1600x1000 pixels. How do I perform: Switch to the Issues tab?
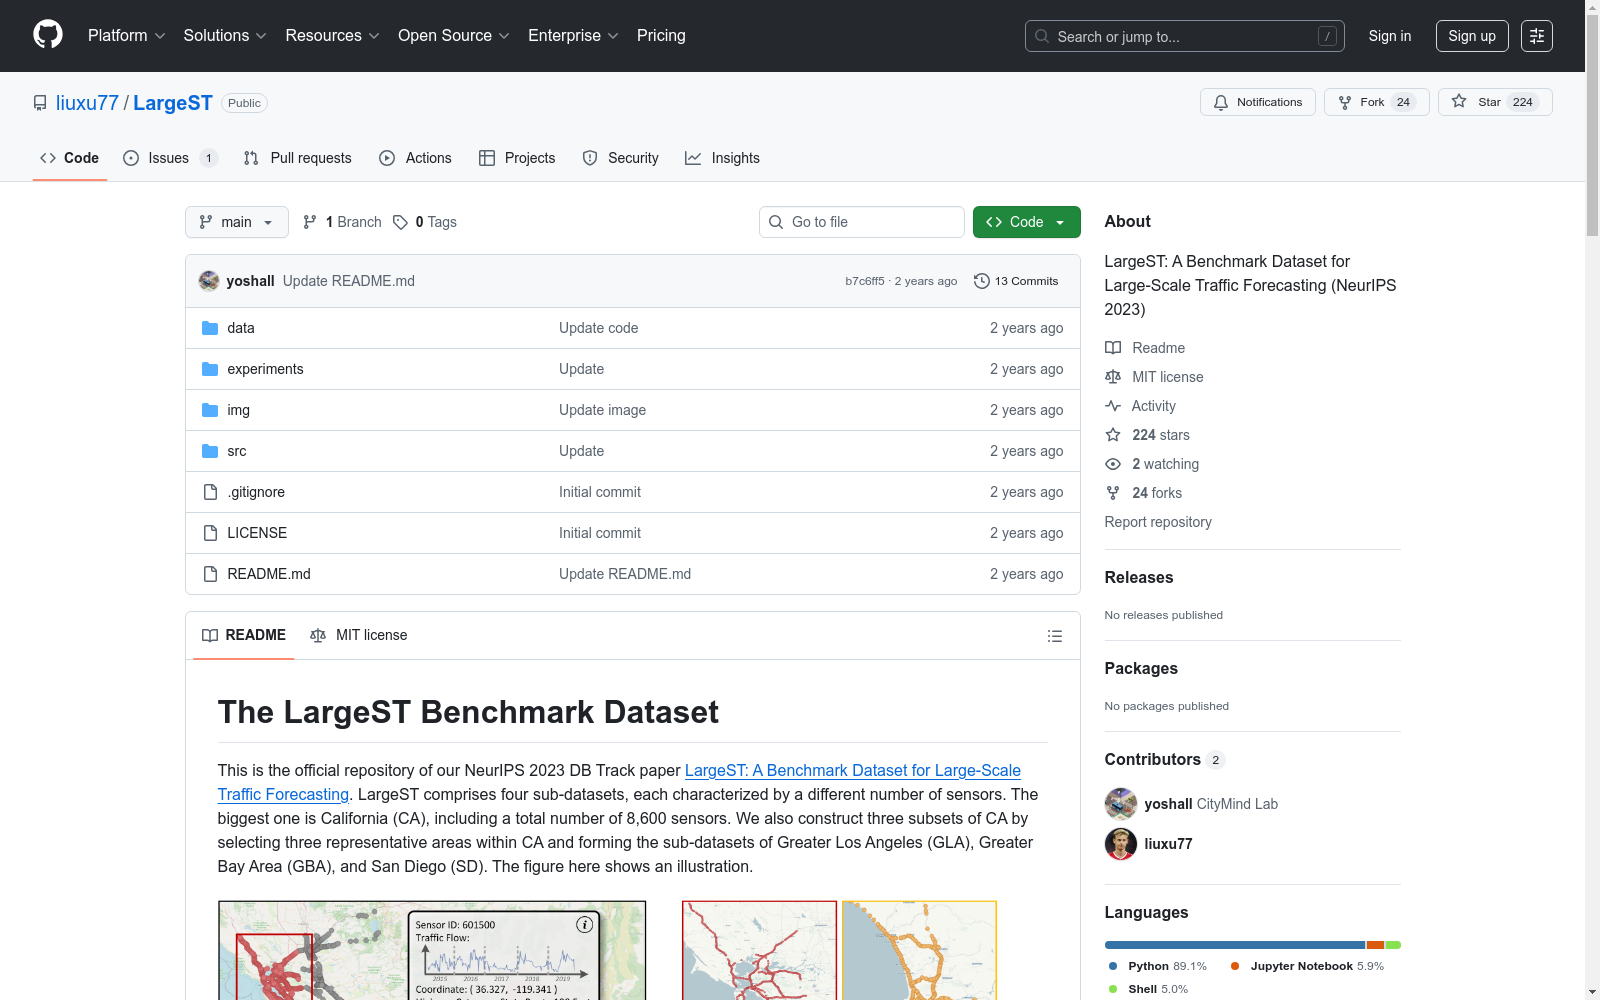coord(170,158)
